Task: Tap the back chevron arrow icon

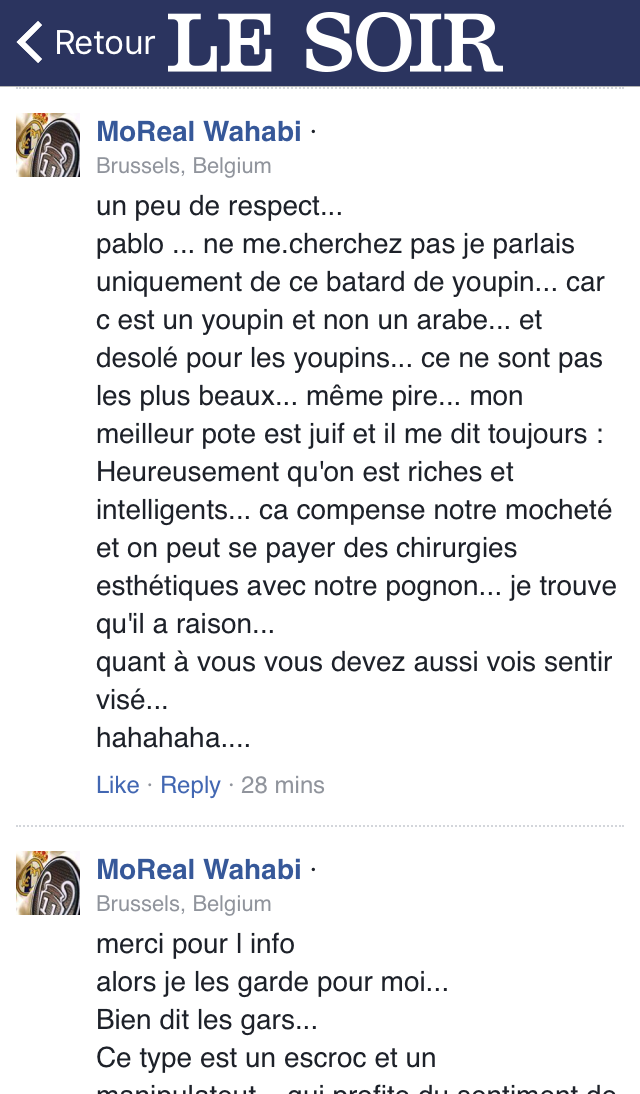Action: click(30, 43)
